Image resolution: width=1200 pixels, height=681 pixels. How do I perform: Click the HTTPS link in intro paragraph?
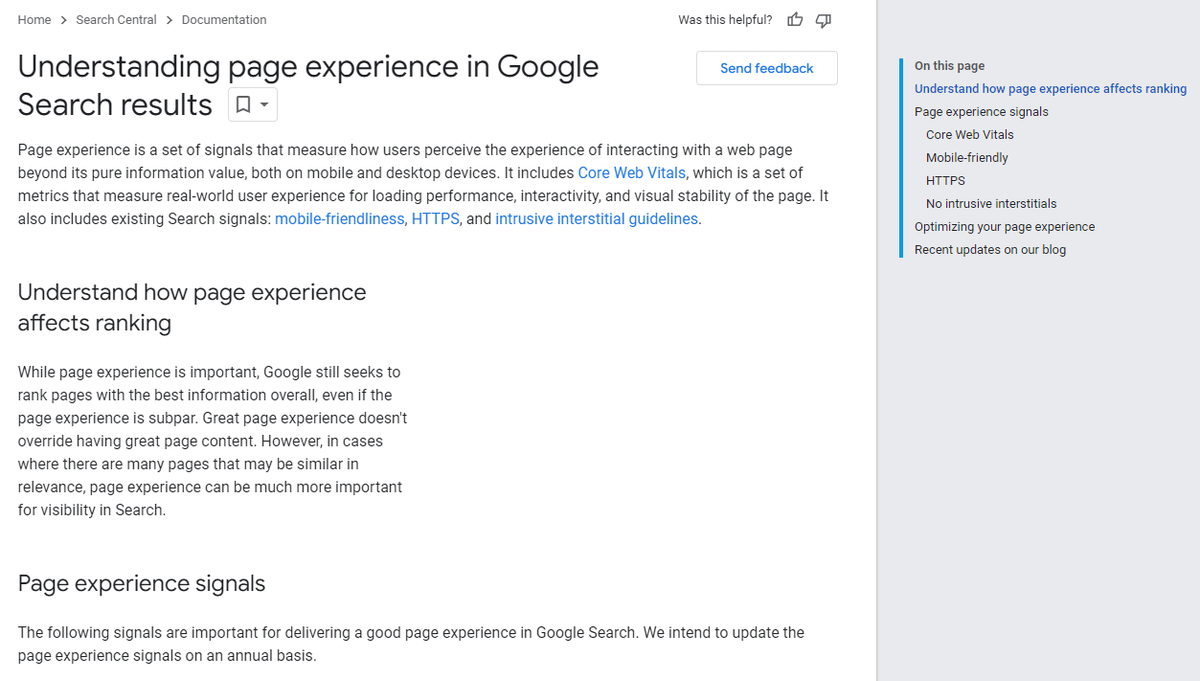click(x=435, y=219)
